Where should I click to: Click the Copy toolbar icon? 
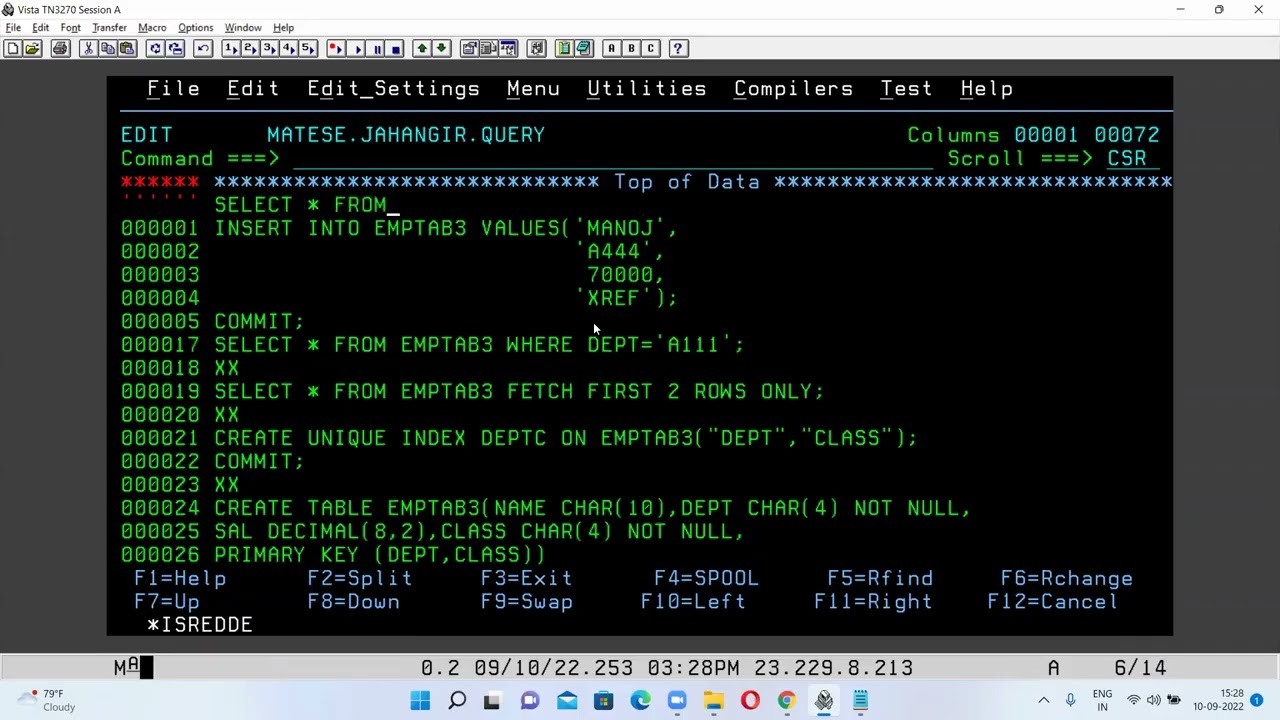click(107, 48)
